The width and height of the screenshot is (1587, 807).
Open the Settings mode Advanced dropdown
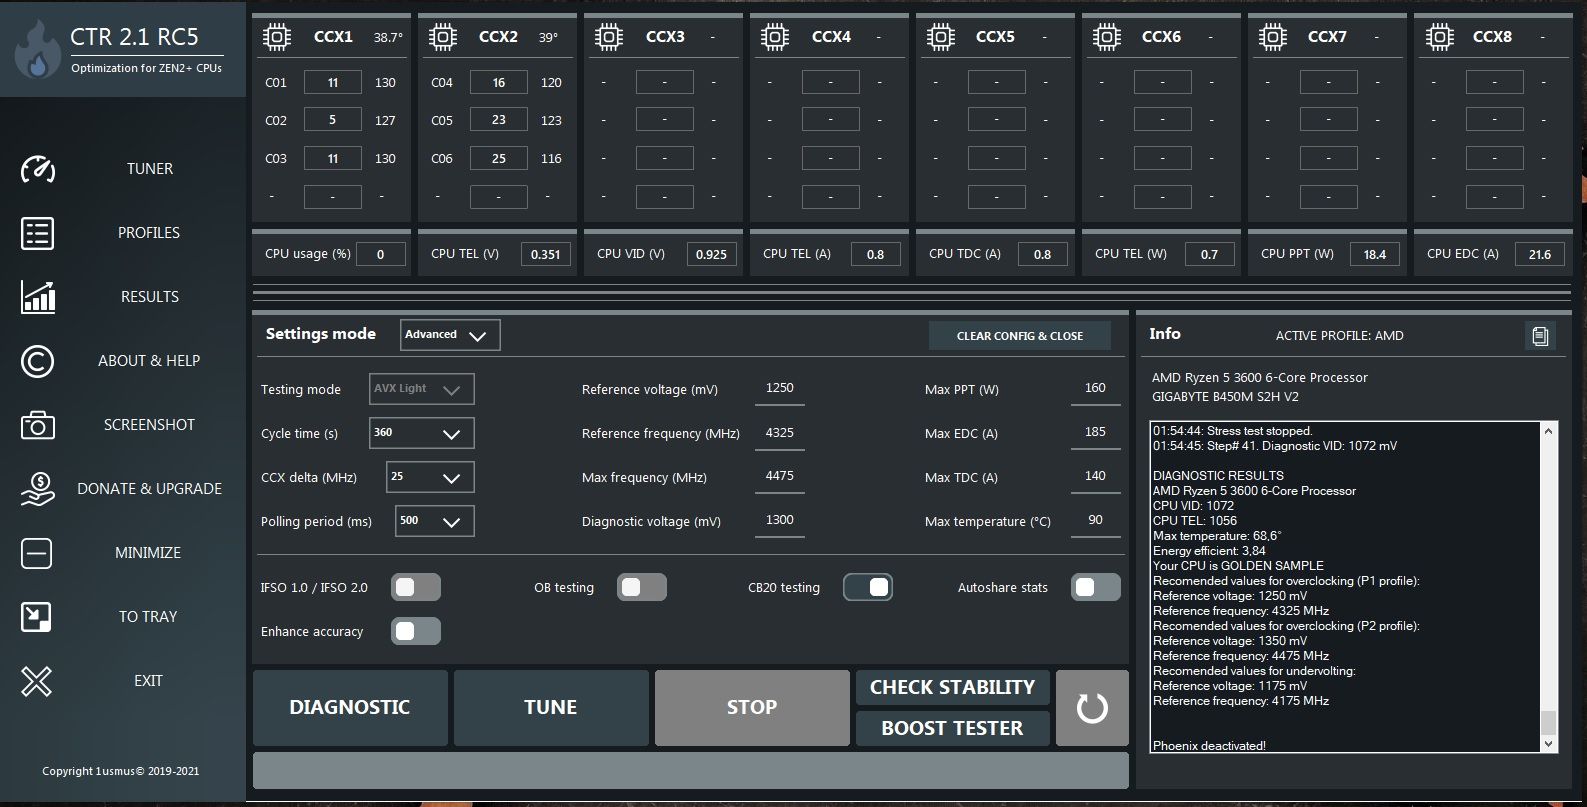tap(450, 335)
